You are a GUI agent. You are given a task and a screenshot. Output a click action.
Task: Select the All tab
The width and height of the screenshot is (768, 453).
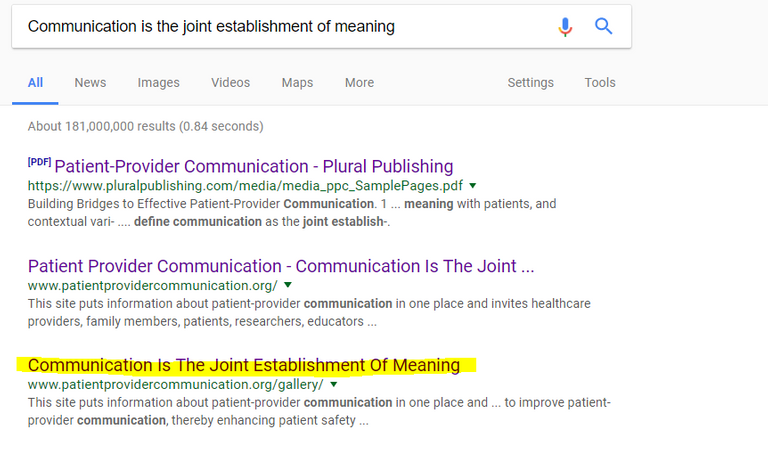tap(35, 83)
